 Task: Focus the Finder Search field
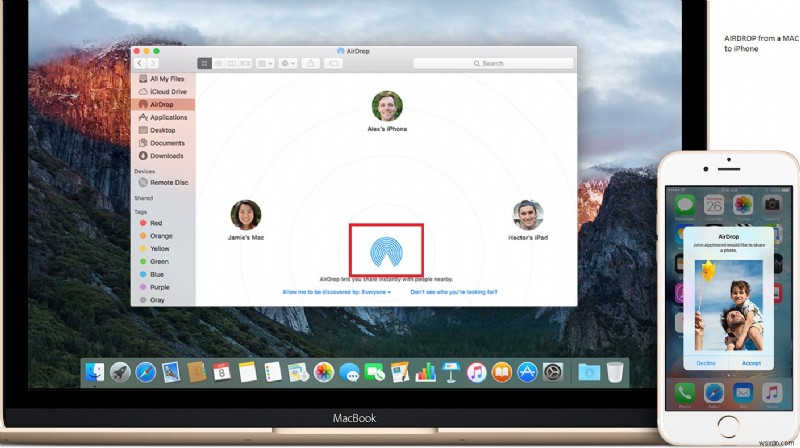(x=493, y=63)
